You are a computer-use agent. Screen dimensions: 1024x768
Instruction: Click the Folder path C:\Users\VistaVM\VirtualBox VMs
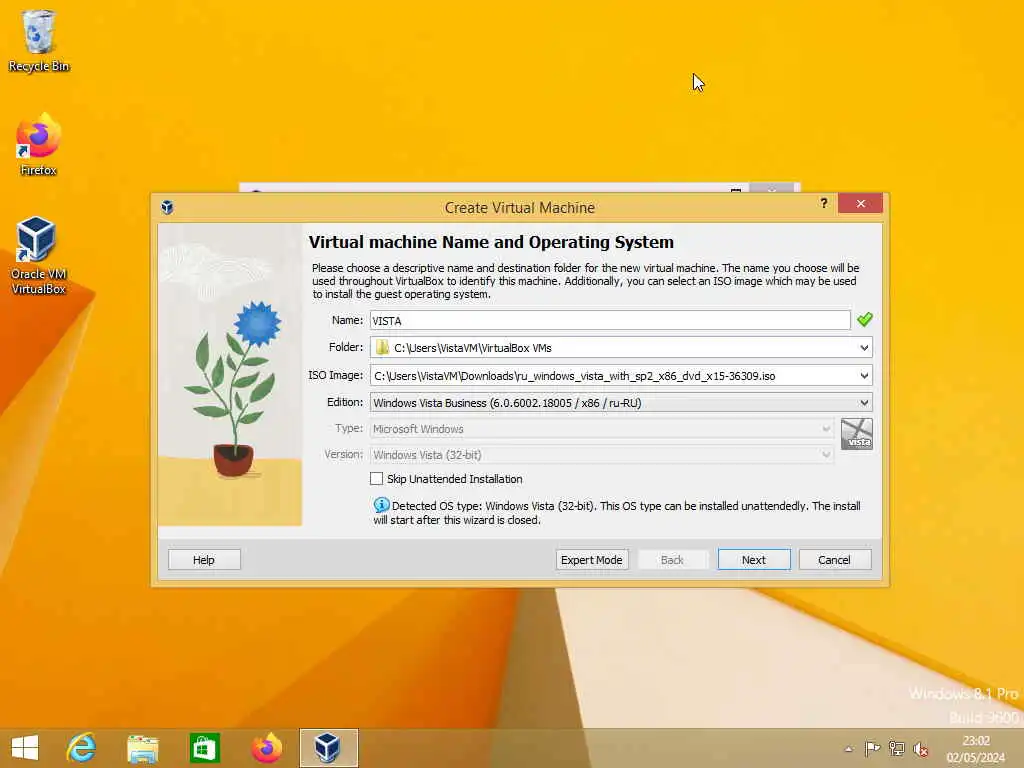(x=473, y=348)
